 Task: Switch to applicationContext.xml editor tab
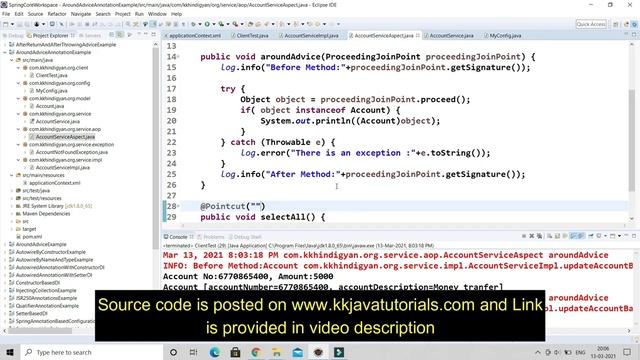click(x=195, y=36)
